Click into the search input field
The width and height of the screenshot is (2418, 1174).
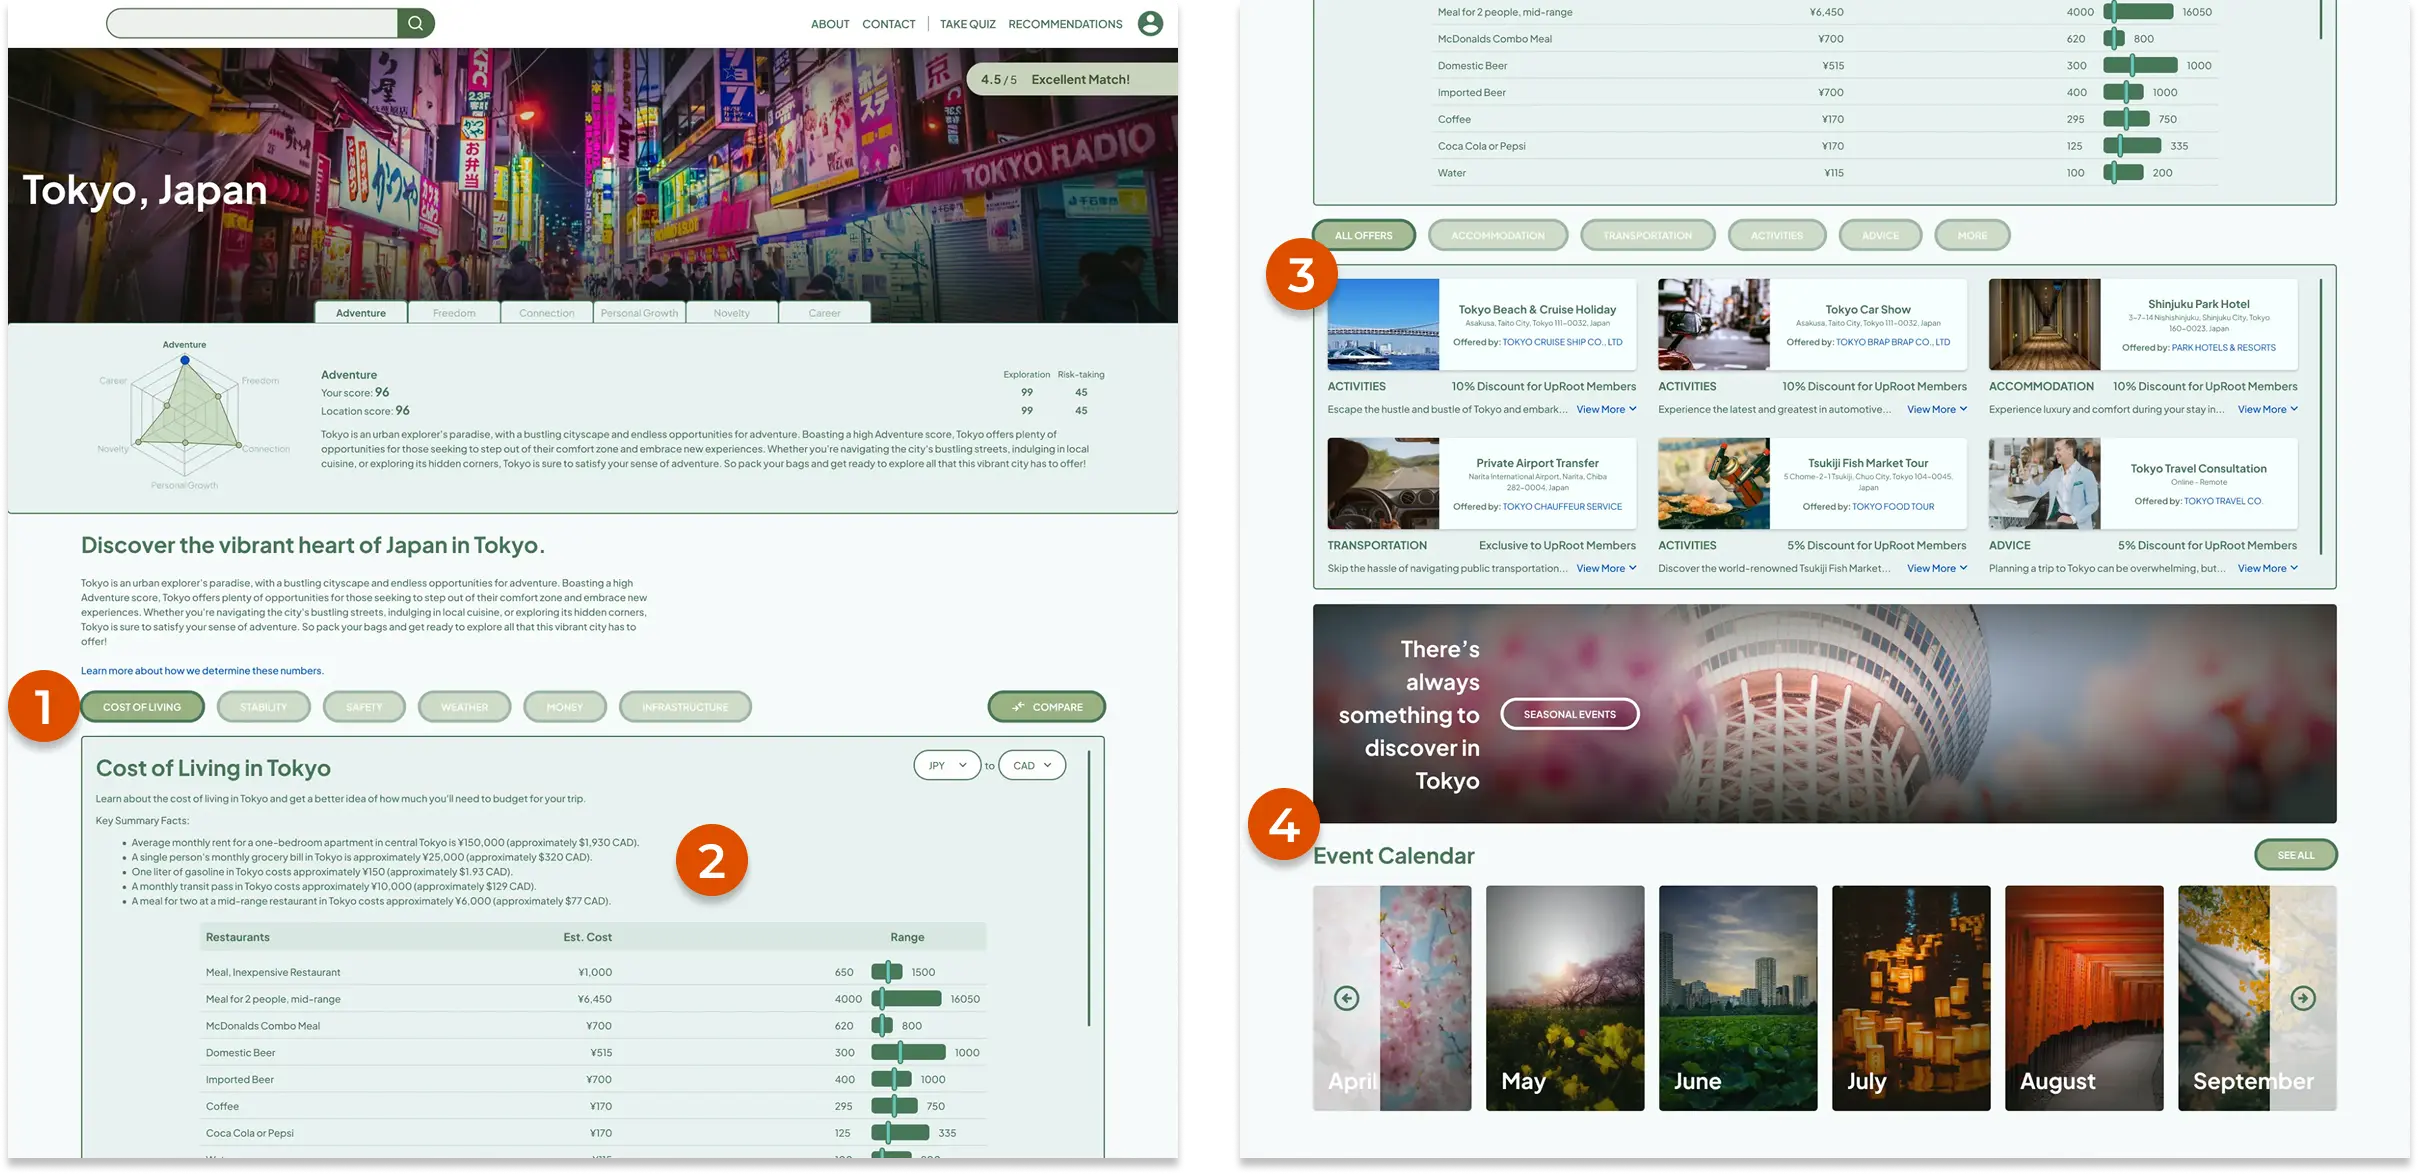click(252, 23)
